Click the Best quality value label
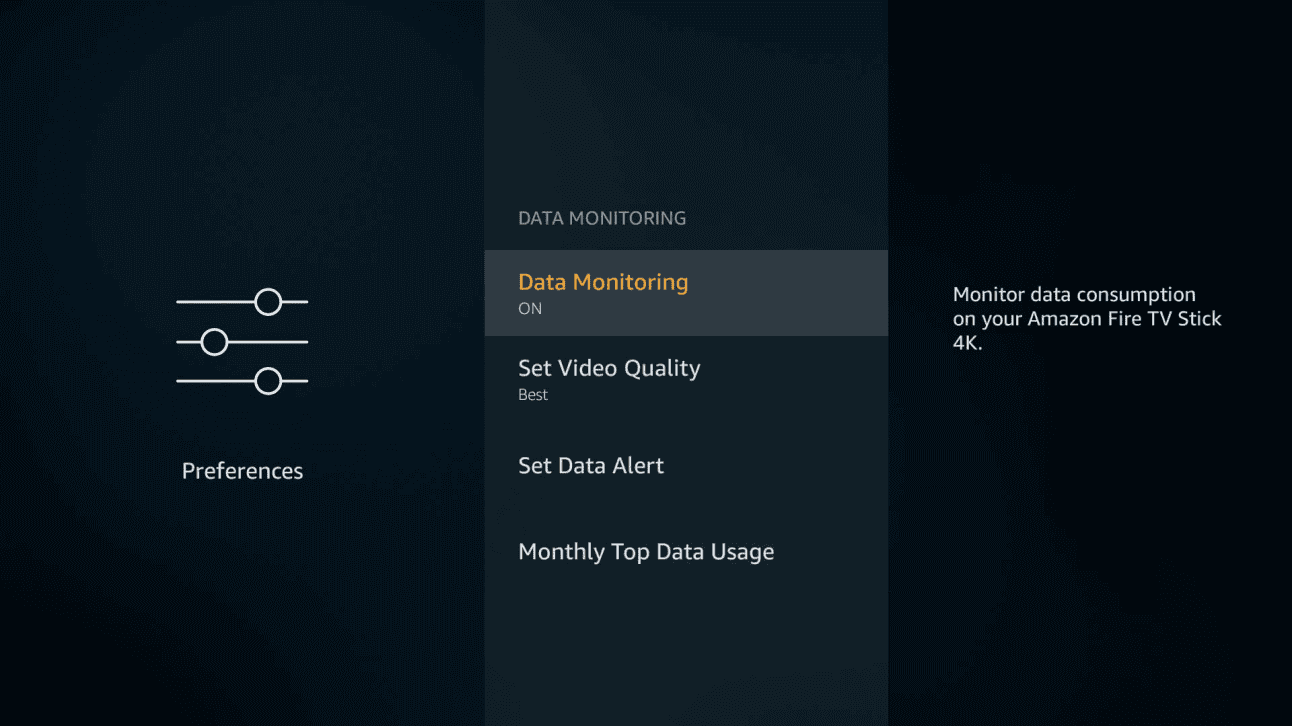1292x726 pixels. pyautogui.click(x=533, y=394)
